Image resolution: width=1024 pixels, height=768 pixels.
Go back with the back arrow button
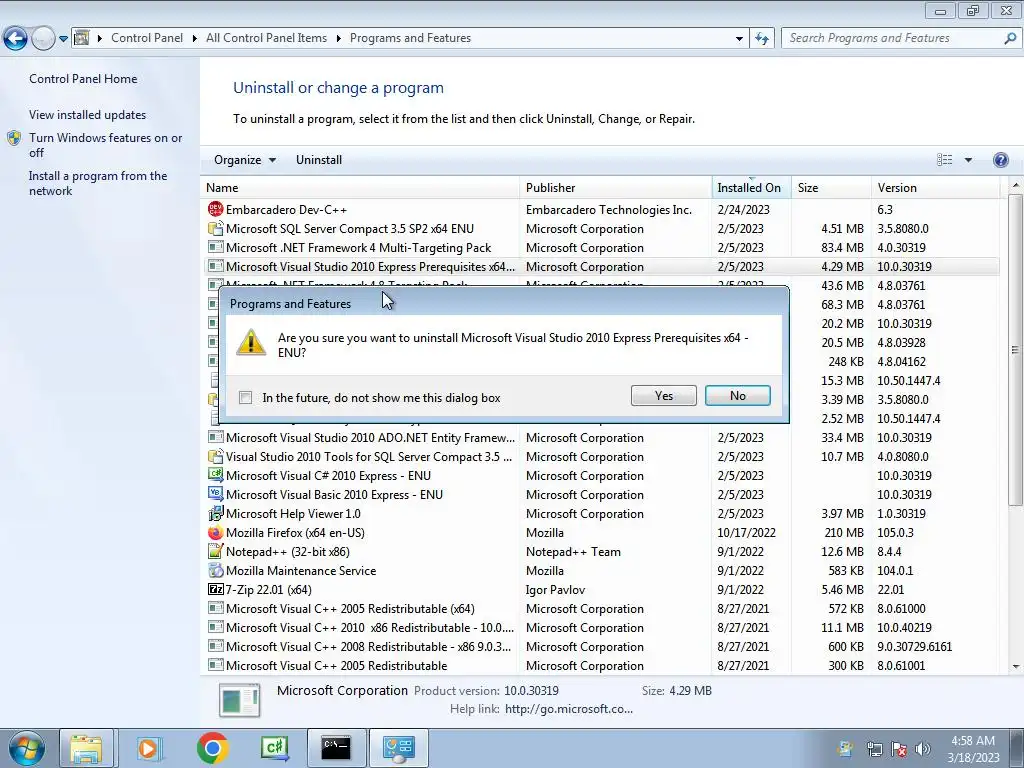coord(16,39)
